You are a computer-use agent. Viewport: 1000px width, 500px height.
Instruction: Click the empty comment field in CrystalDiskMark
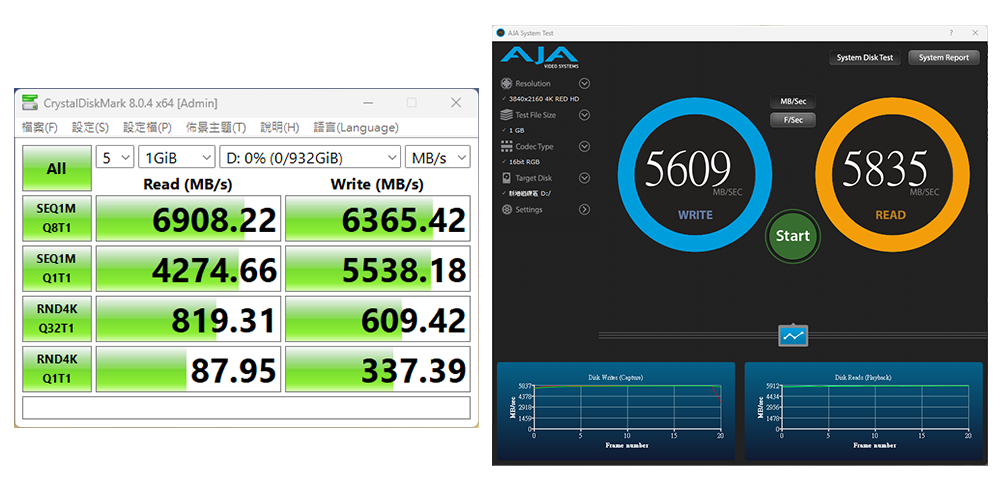tap(246, 408)
